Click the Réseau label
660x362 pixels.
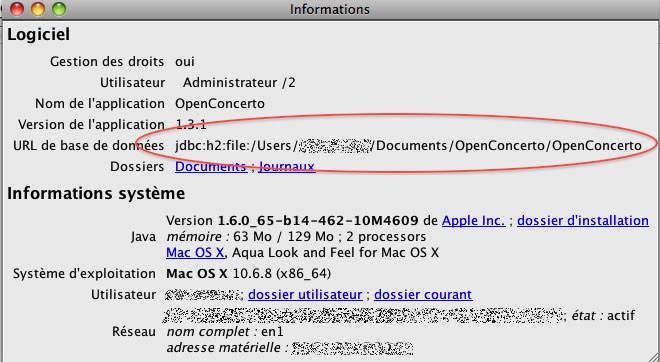(x=134, y=332)
